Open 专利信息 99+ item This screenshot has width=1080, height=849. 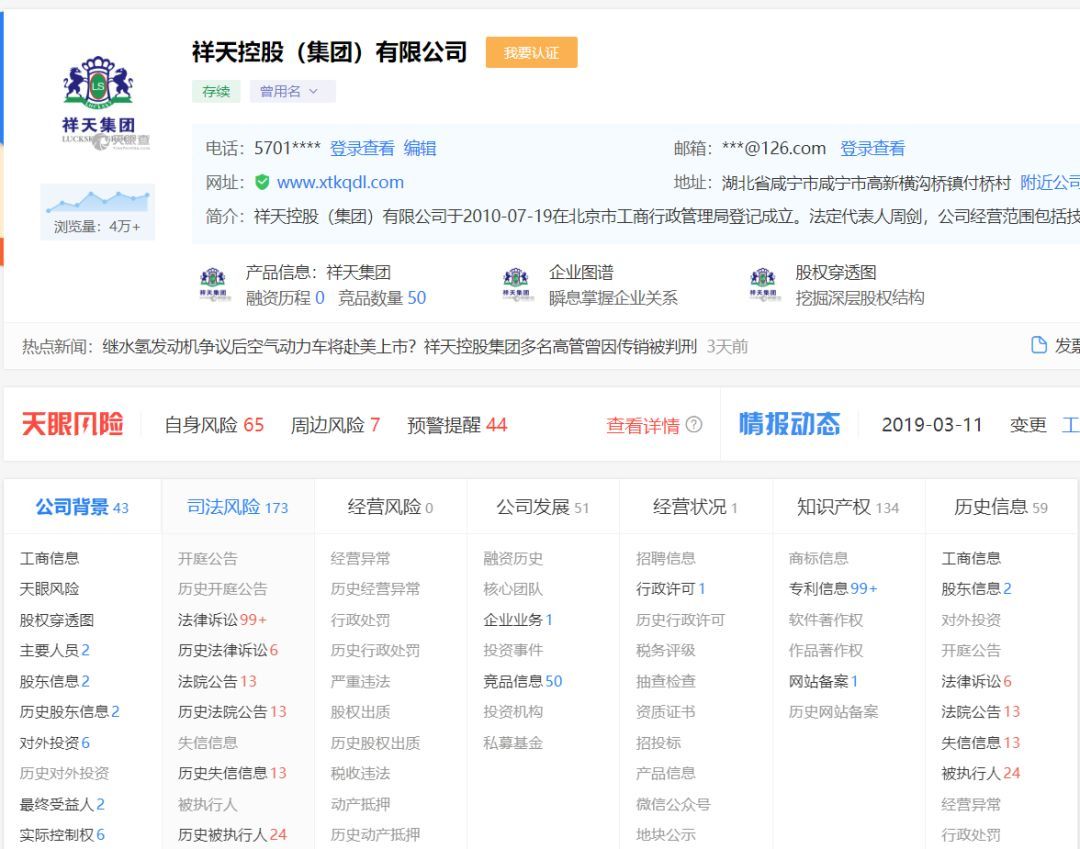click(x=833, y=589)
